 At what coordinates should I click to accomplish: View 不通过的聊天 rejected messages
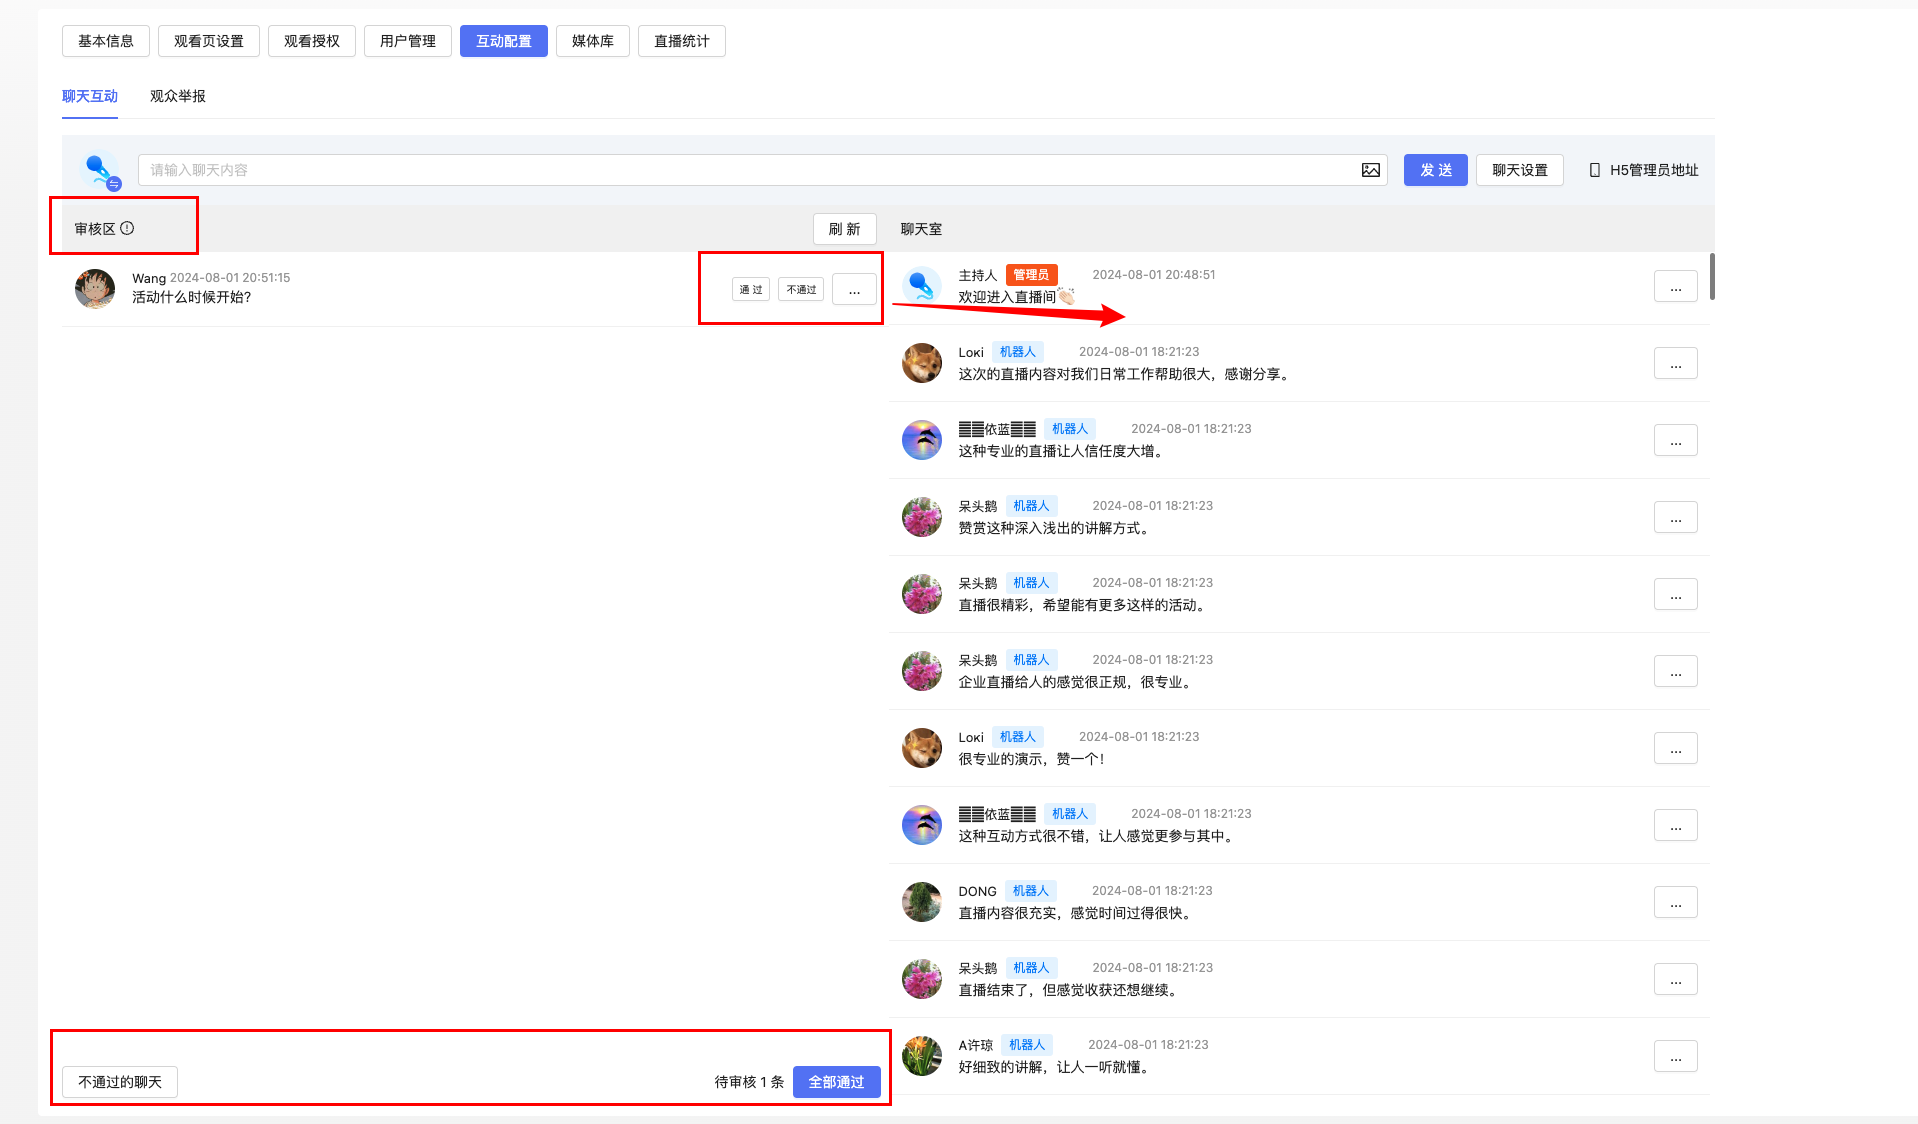click(x=120, y=1082)
